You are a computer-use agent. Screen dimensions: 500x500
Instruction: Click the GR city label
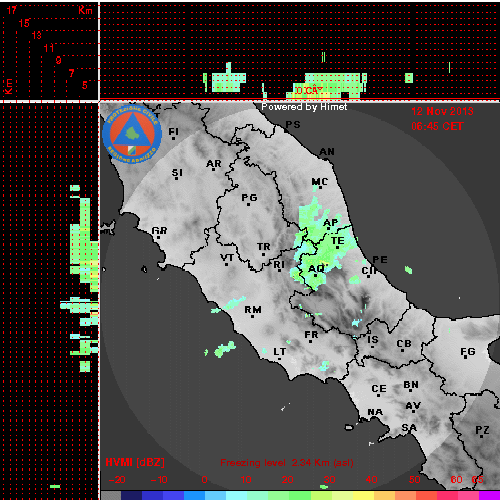[x=159, y=231]
